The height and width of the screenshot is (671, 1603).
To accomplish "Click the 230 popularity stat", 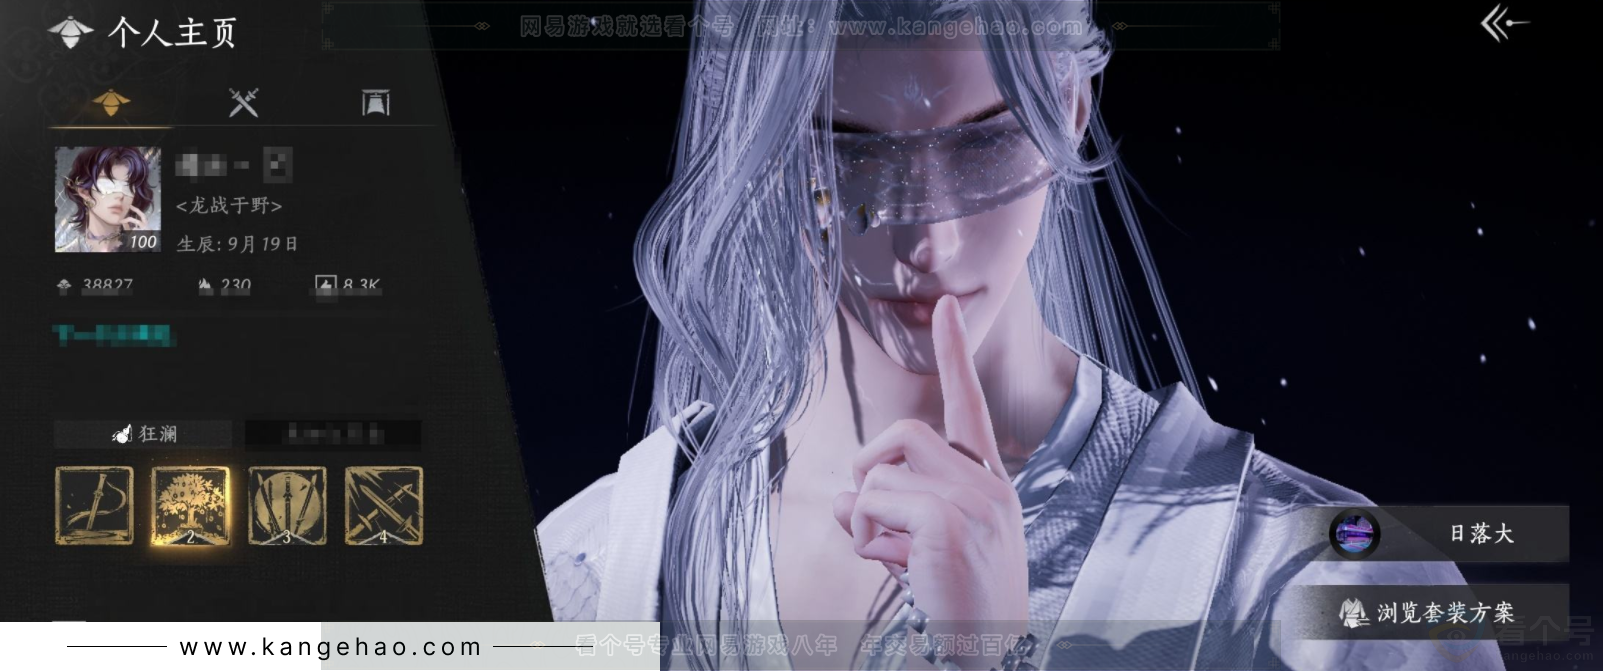I will 225,286.
